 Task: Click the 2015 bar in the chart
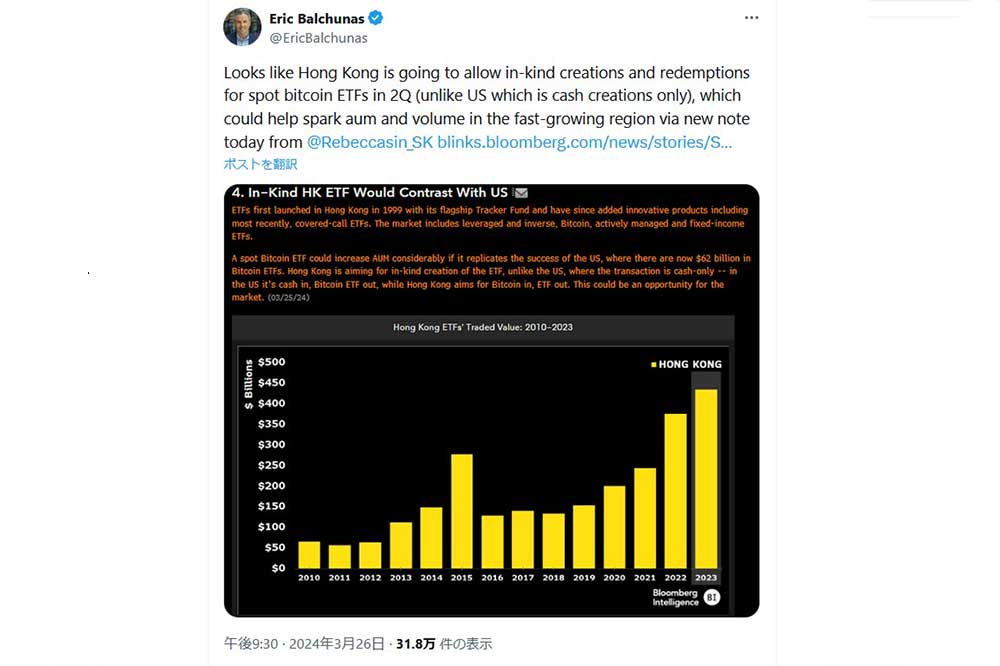(462, 511)
